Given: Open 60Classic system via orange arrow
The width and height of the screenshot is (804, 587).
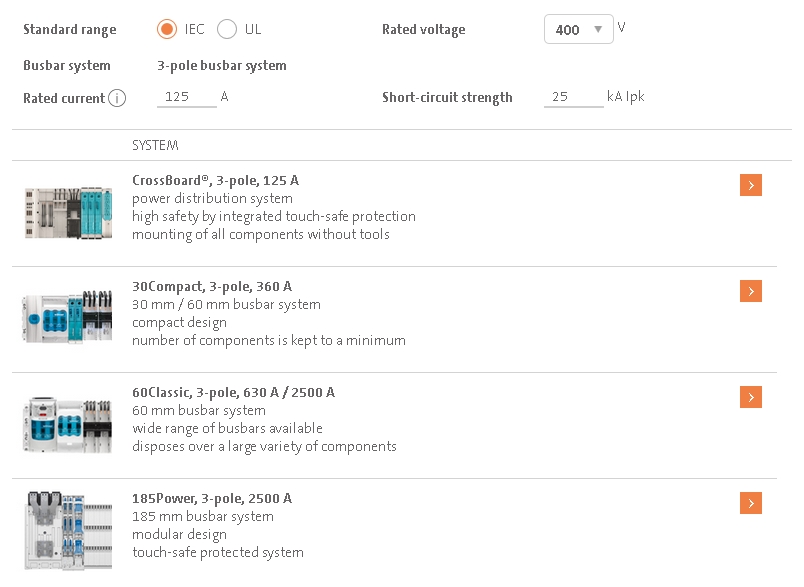Looking at the screenshot, I should [x=751, y=397].
